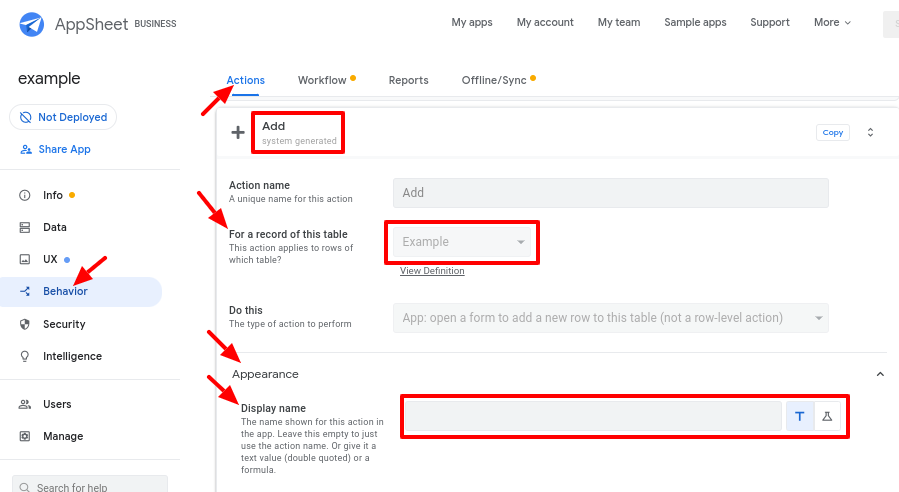Click the Not Deployed status icon
This screenshot has height=492, width=899.
(25, 118)
